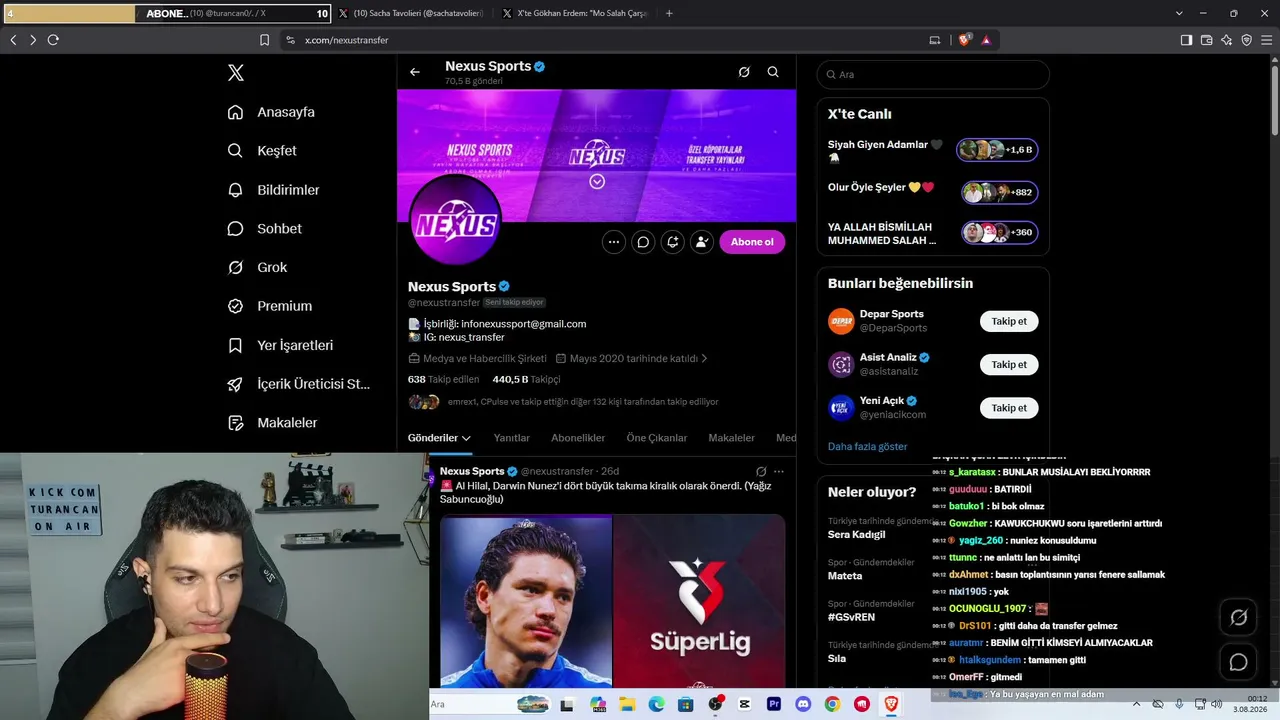Show hidden system tray icons

point(1136,704)
